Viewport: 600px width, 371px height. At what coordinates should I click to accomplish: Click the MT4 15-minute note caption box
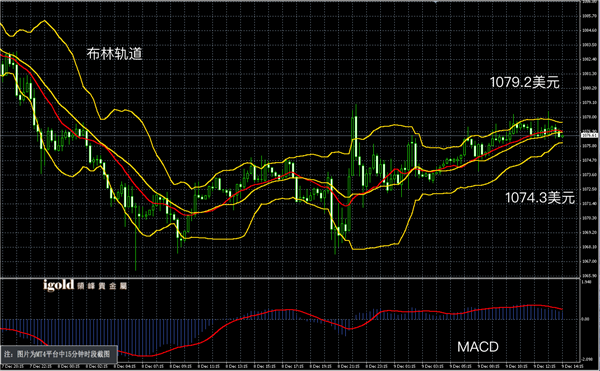[x=58, y=354]
